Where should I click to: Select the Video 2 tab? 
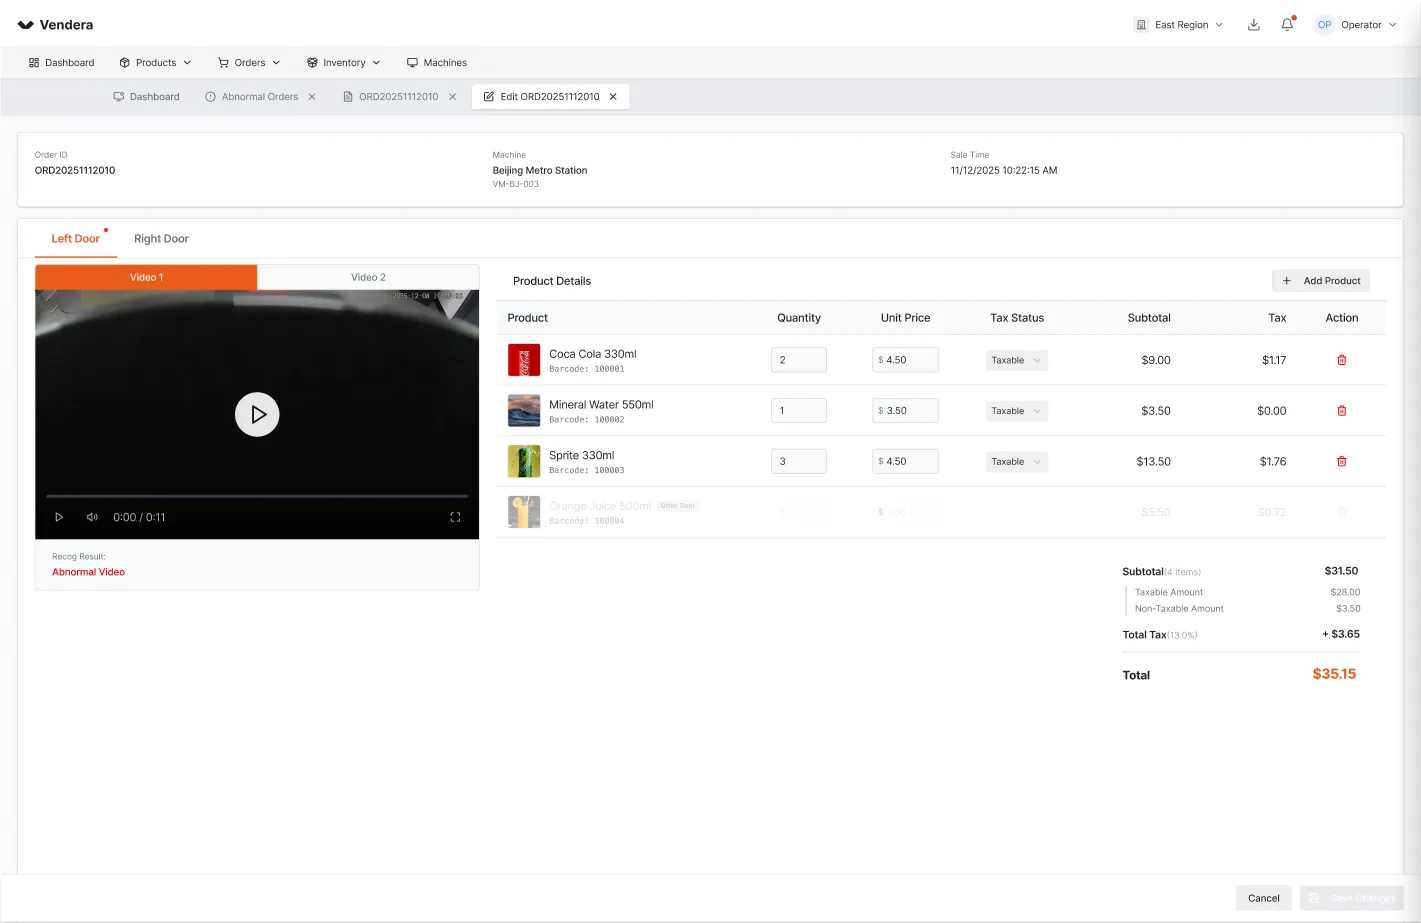tap(368, 277)
